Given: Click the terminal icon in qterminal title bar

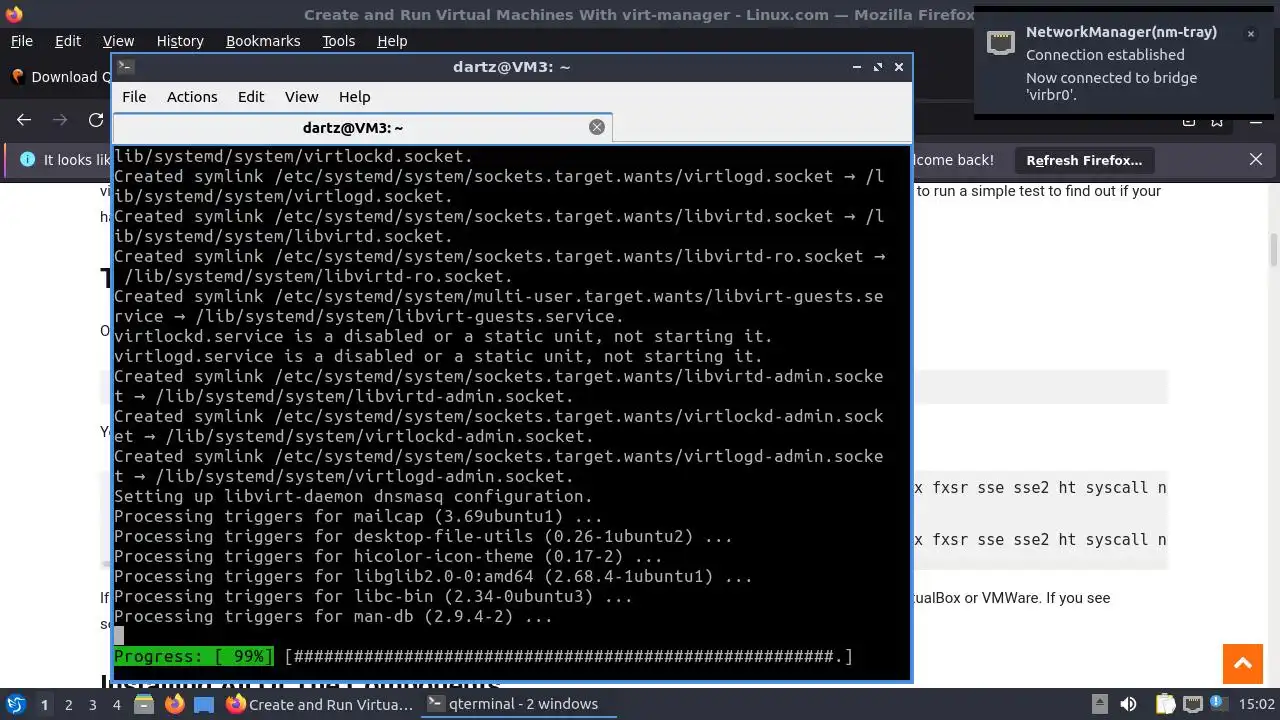Looking at the screenshot, I should point(126,67).
